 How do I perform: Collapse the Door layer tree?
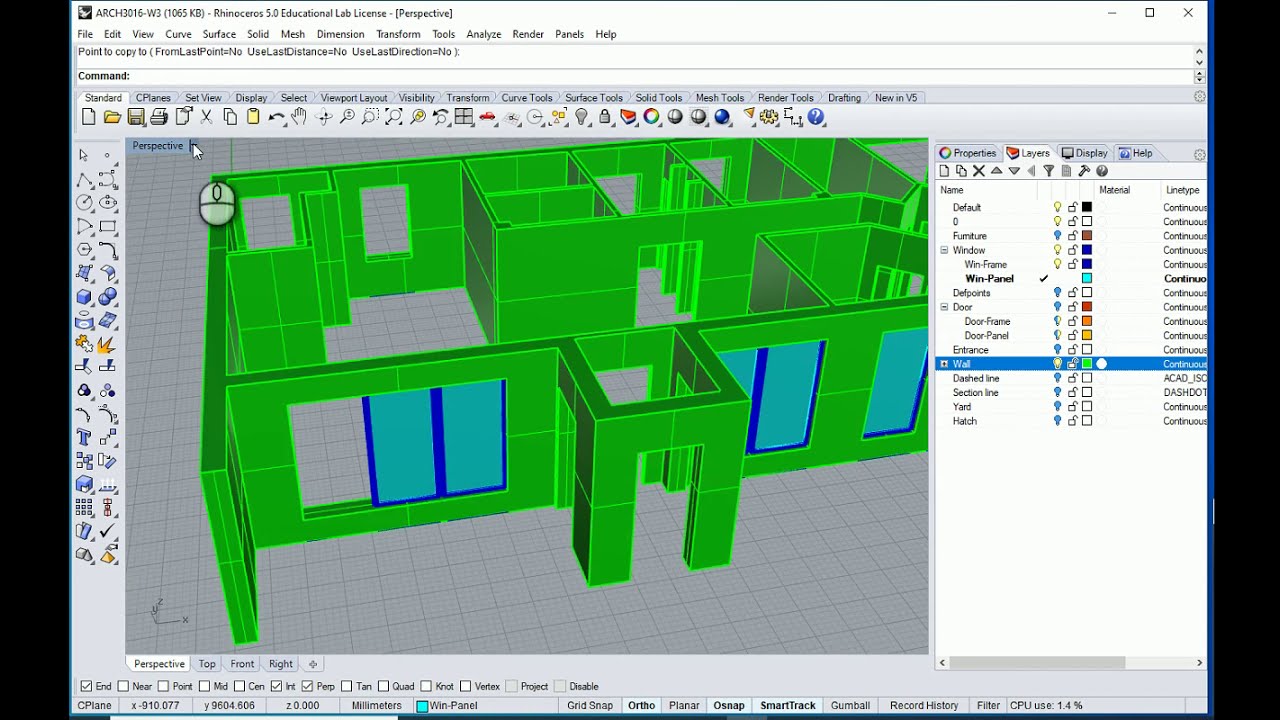pos(944,307)
